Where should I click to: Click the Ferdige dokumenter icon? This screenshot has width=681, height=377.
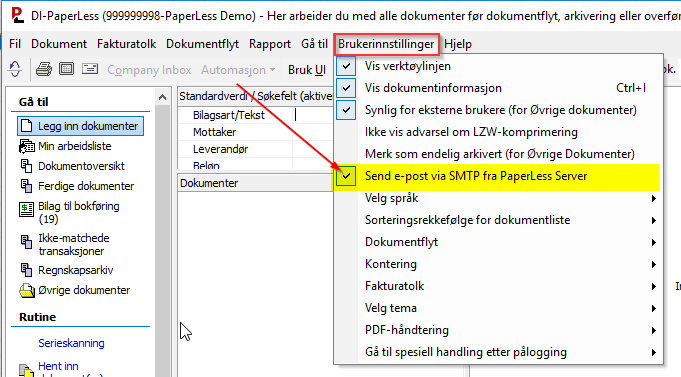click(26, 186)
